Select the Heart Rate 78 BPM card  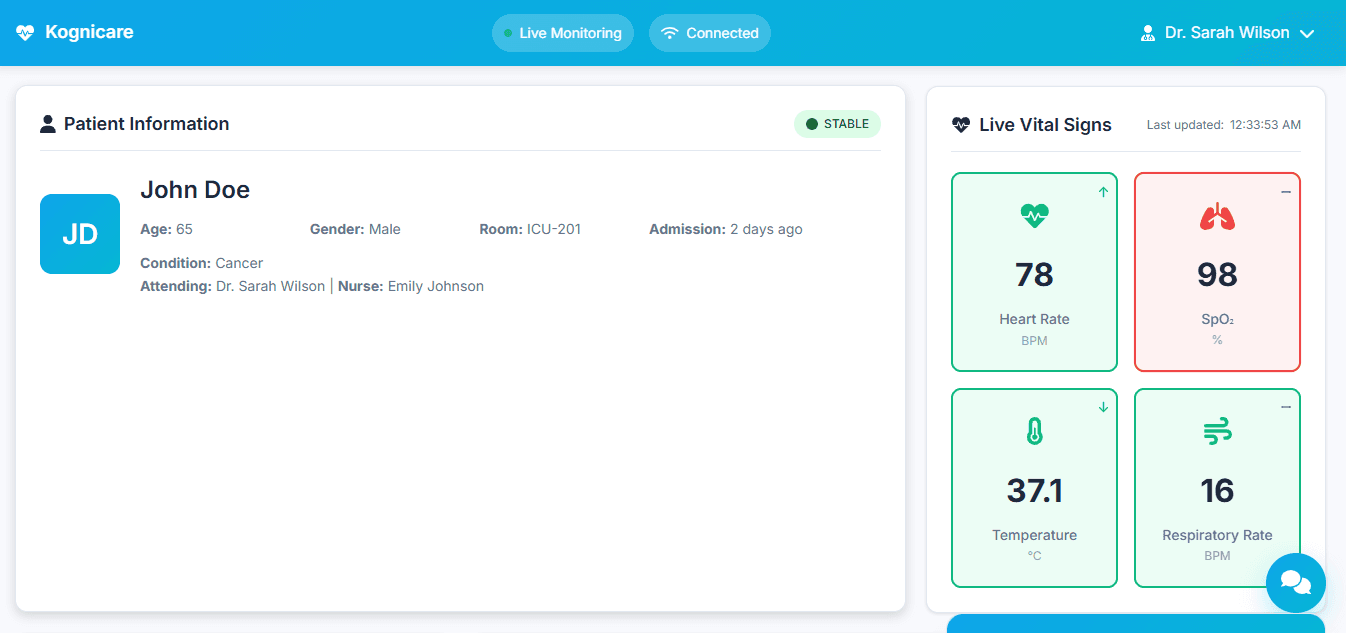click(x=1034, y=272)
